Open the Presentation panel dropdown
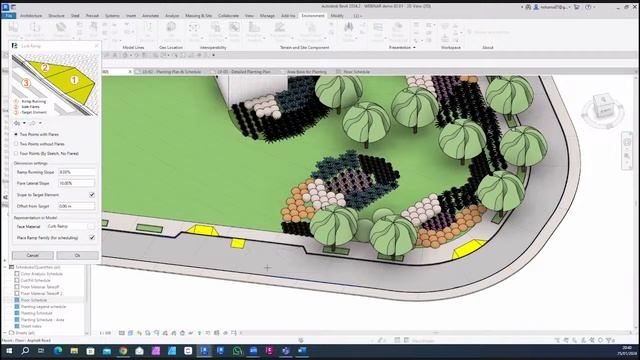 pyautogui.click(x=402, y=47)
